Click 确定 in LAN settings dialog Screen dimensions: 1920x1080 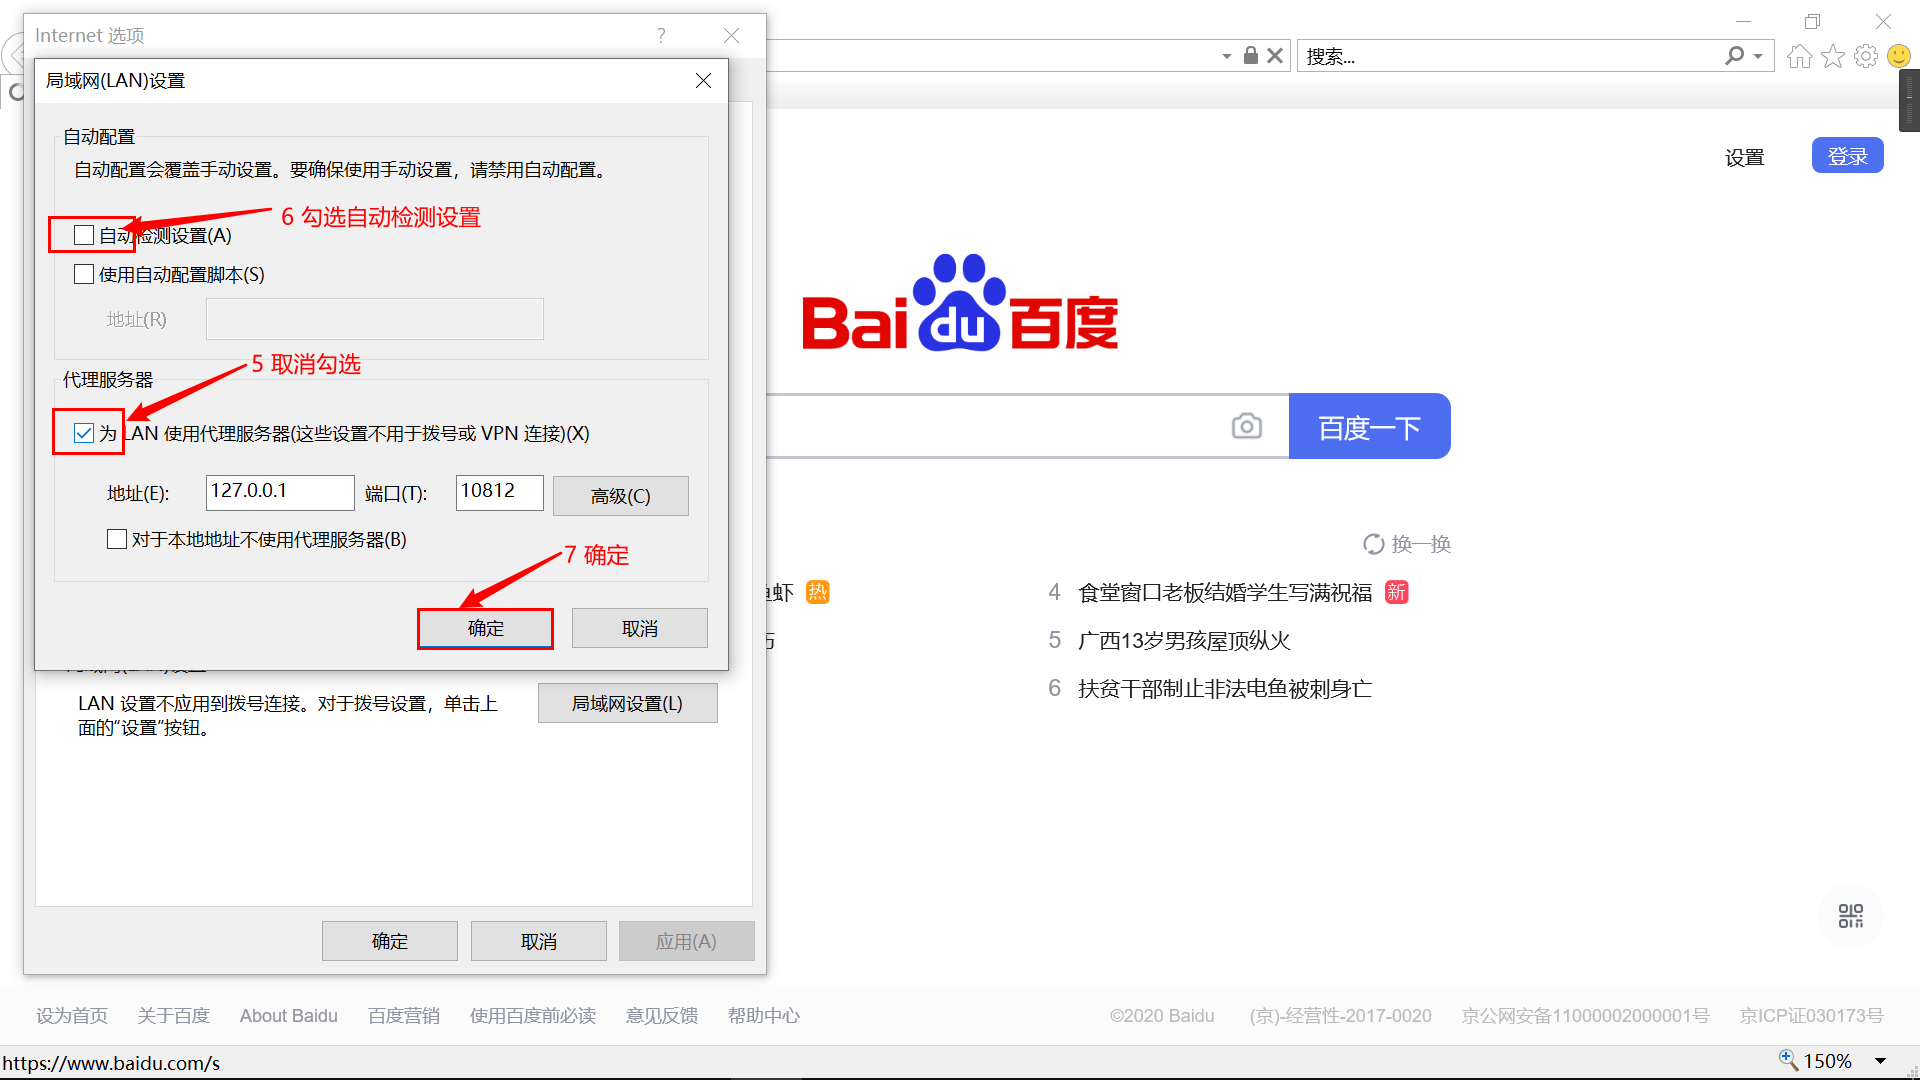pyautogui.click(x=486, y=629)
